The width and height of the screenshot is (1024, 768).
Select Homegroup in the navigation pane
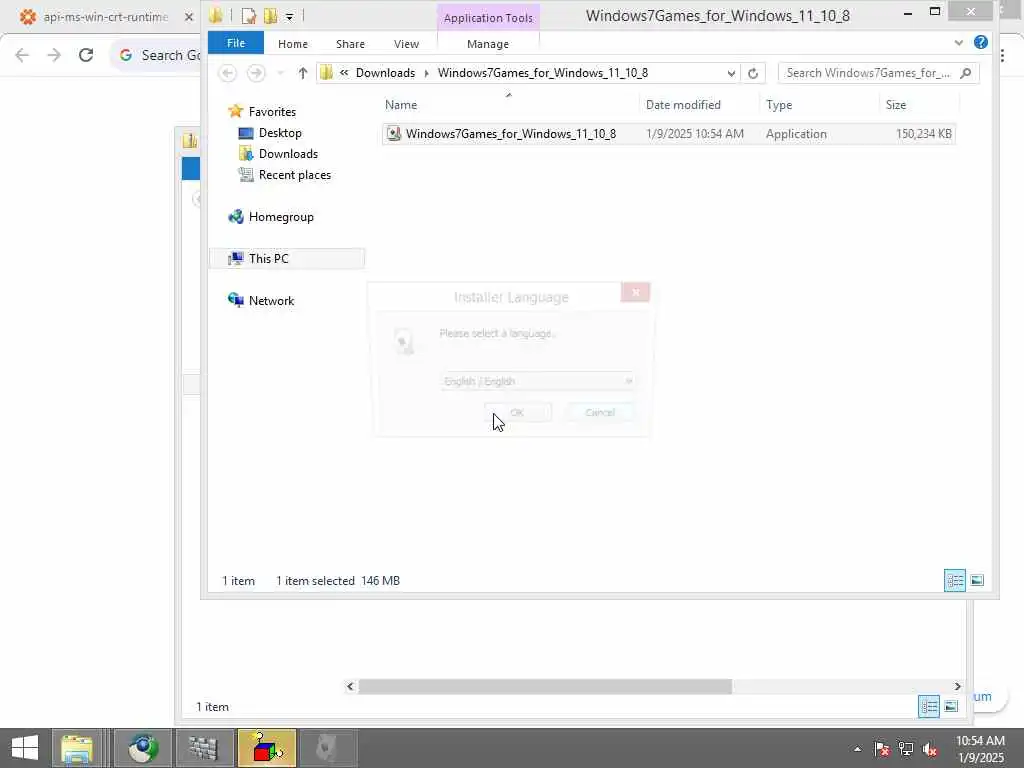point(281,217)
